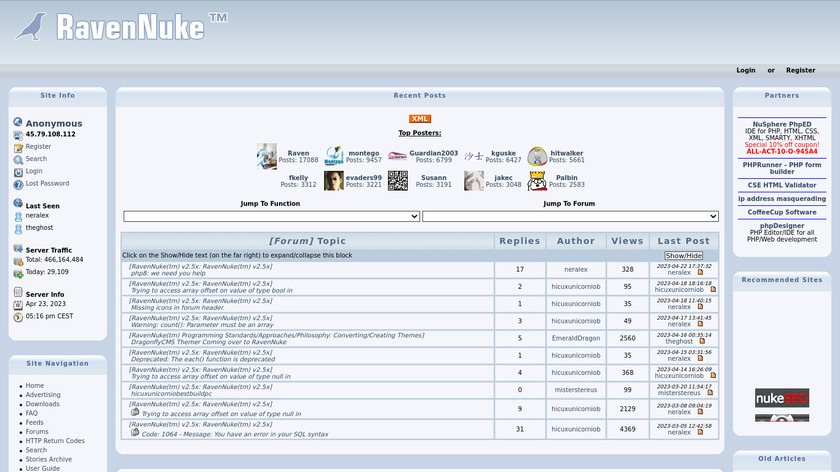Click Susann's QR code avatar
This screenshot has width=840, height=472.
pos(398,181)
